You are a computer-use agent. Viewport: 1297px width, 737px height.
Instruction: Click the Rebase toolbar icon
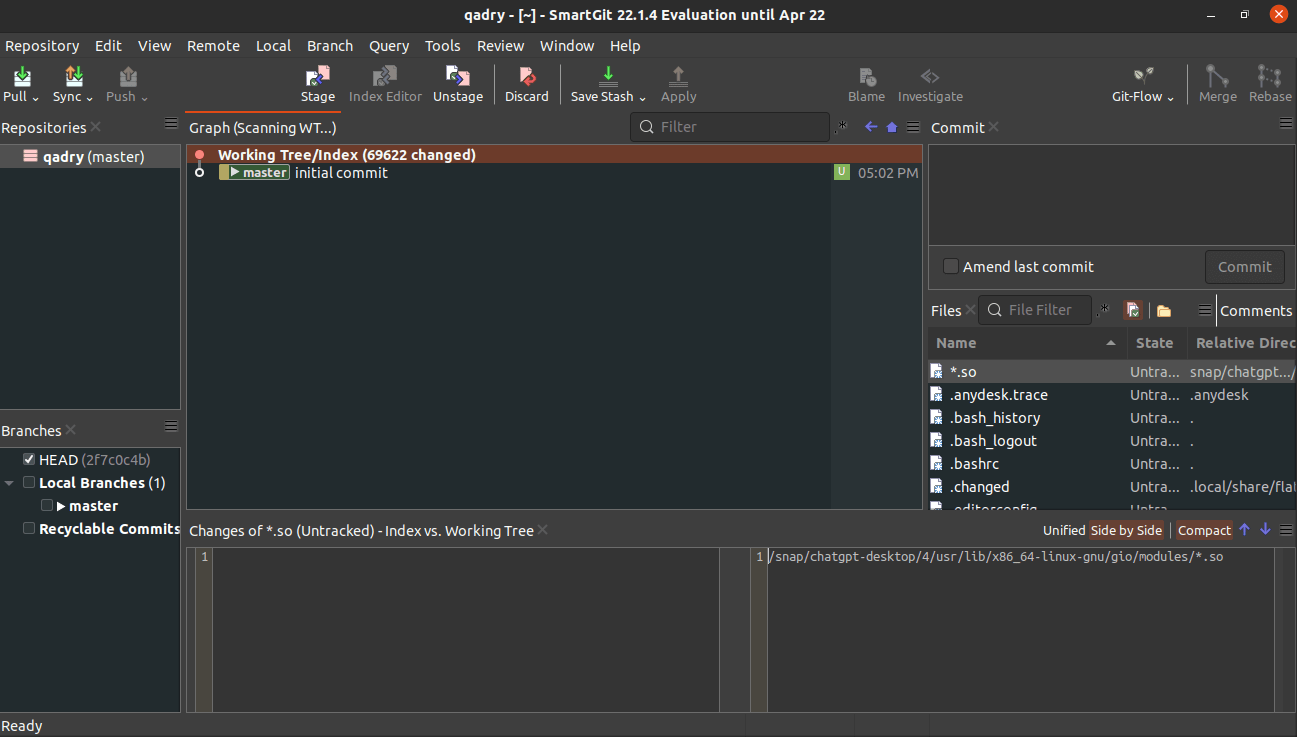[1270, 76]
